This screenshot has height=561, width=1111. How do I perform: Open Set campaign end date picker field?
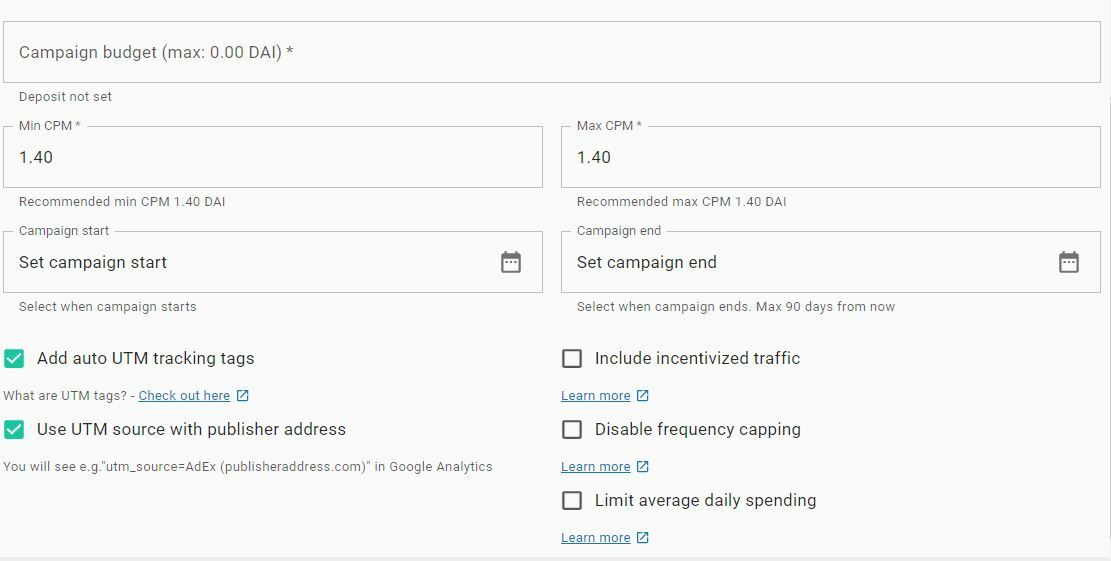(830, 262)
